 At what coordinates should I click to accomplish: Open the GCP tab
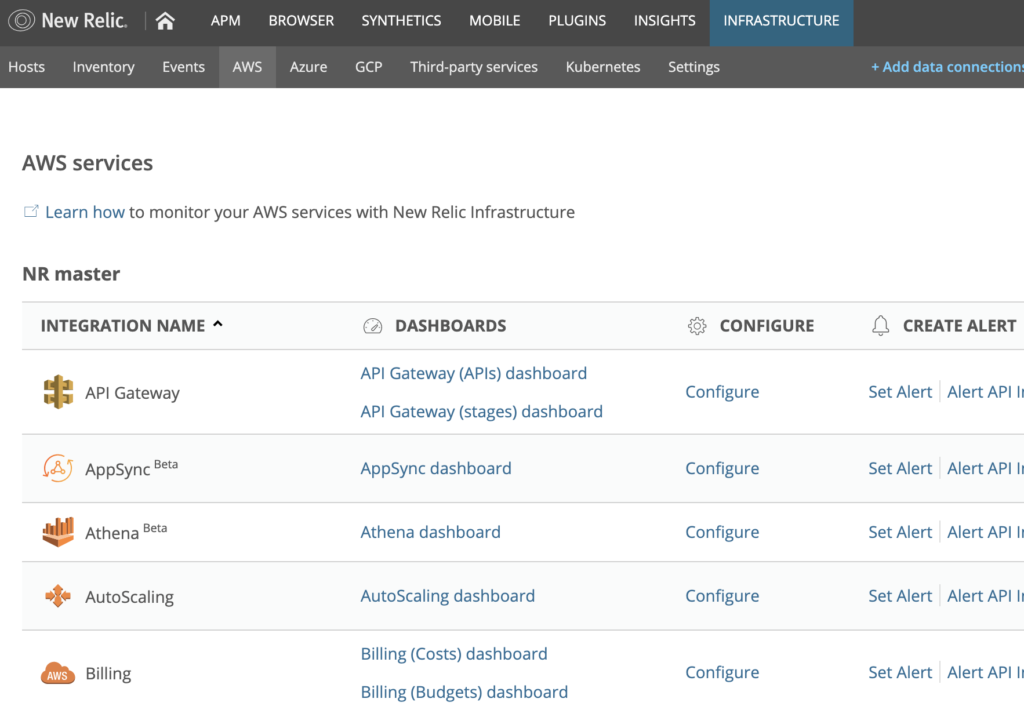pos(368,67)
